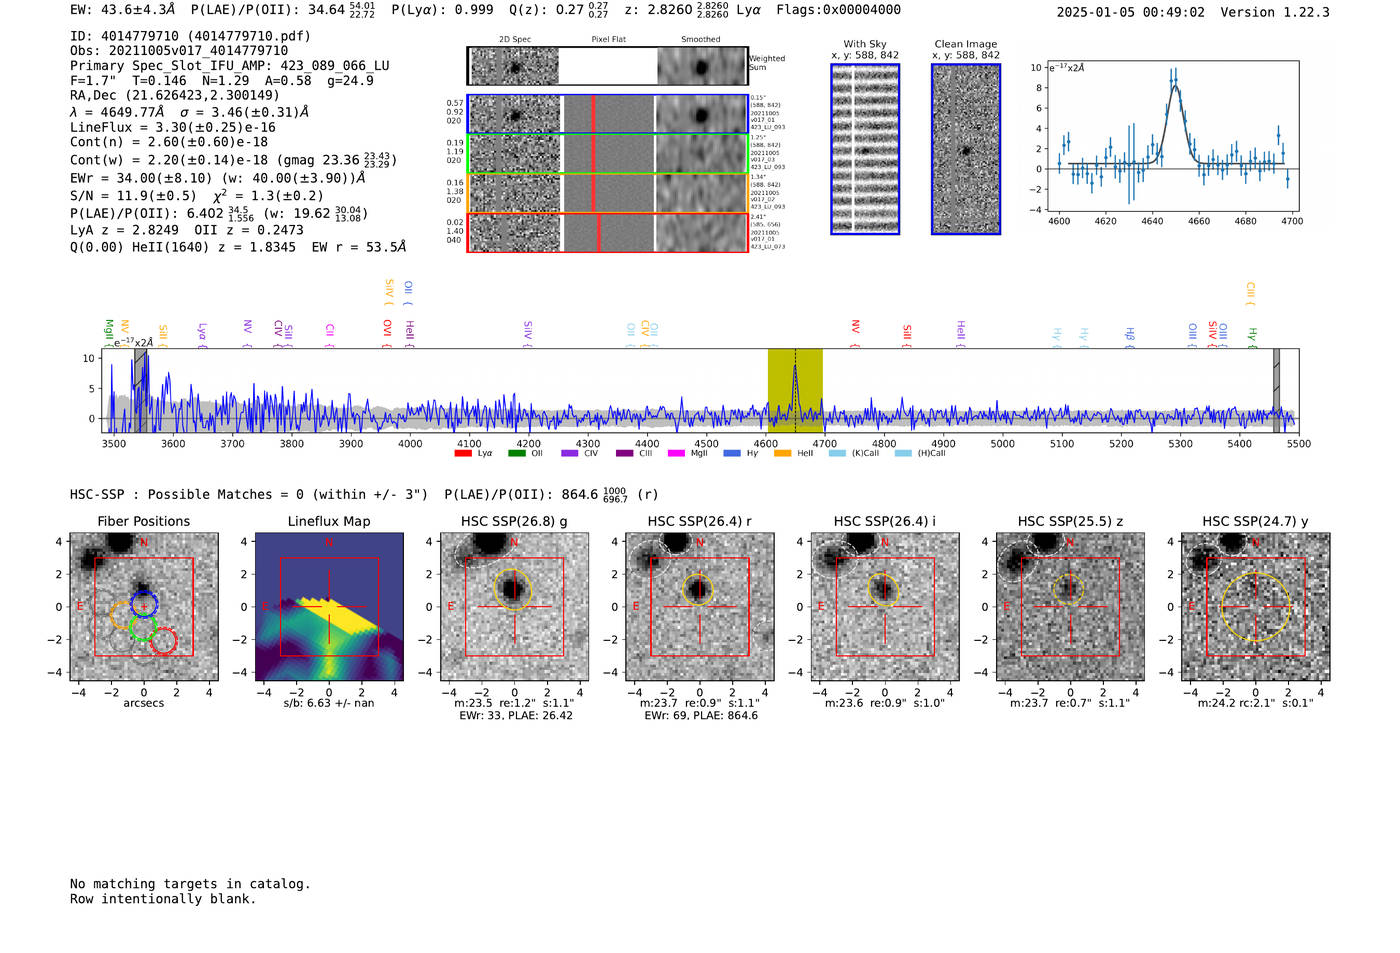Screen dimensions: 1400x953
Task: Click the (H)CaII legend swatch
Action: pos(903,453)
